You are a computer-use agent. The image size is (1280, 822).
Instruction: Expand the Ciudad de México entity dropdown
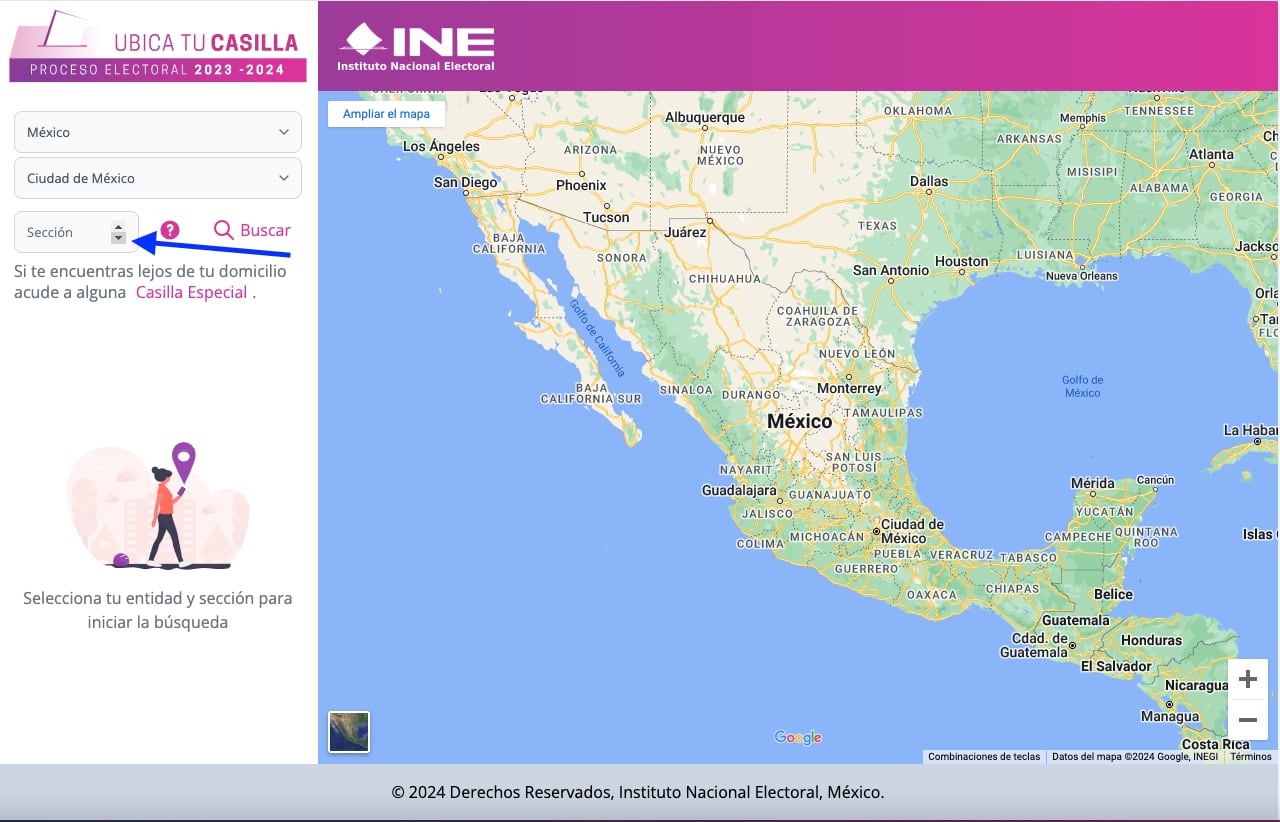[x=158, y=178]
